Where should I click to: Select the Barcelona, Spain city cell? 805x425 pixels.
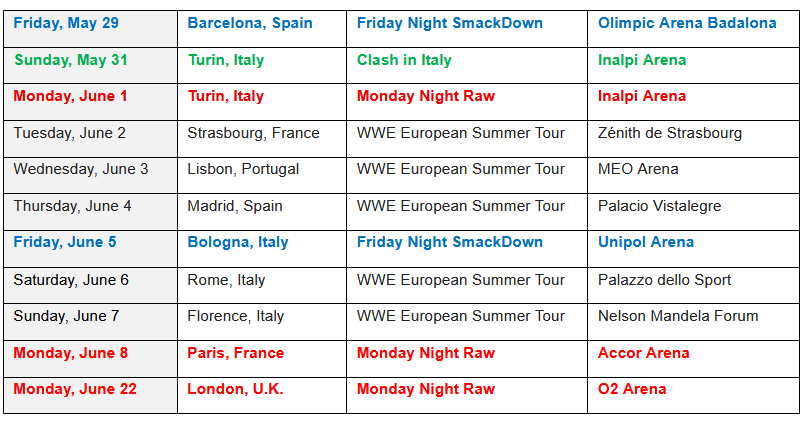click(250, 23)
